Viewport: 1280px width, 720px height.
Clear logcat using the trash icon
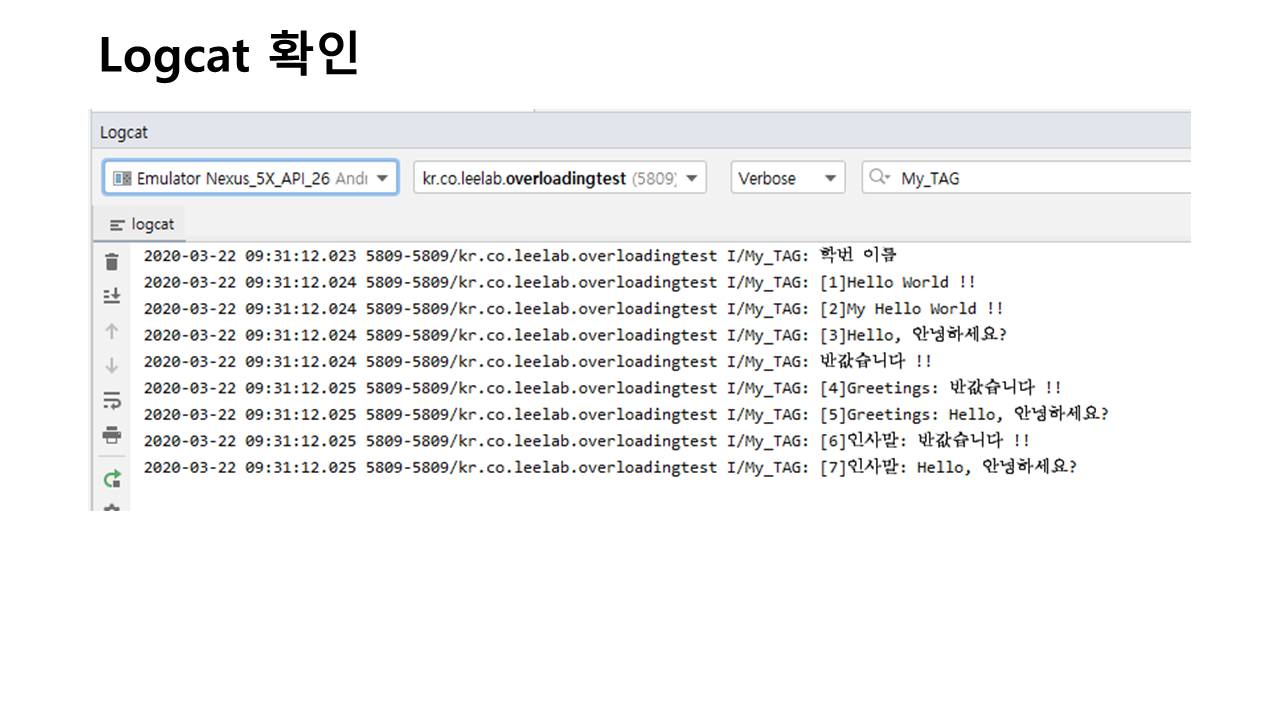coord(112,262)
